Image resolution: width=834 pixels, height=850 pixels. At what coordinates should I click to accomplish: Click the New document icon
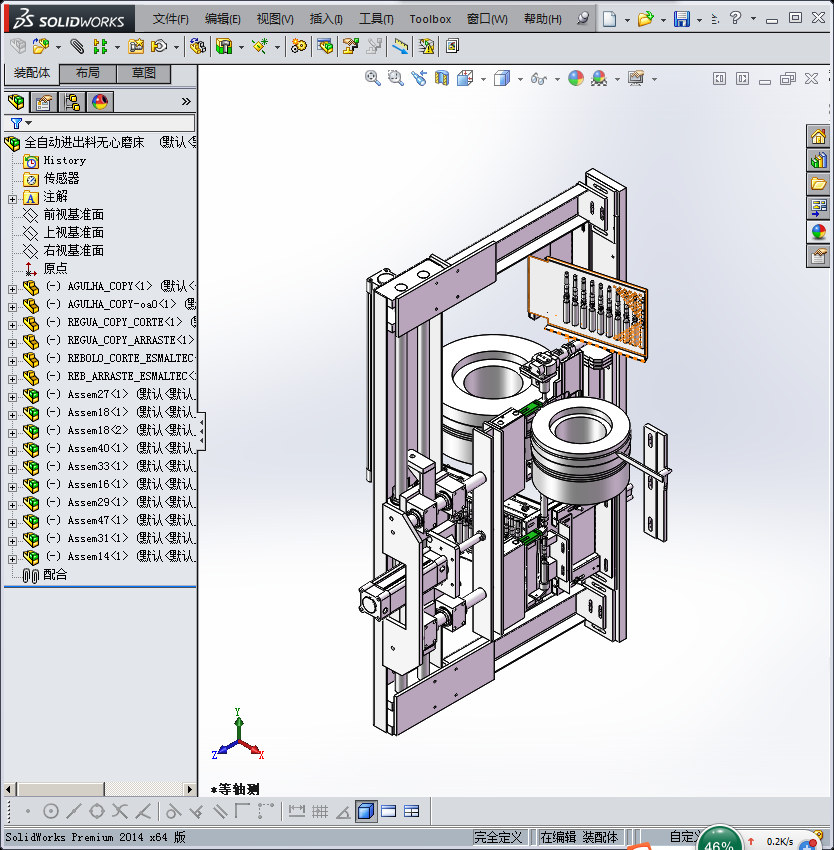610,19
